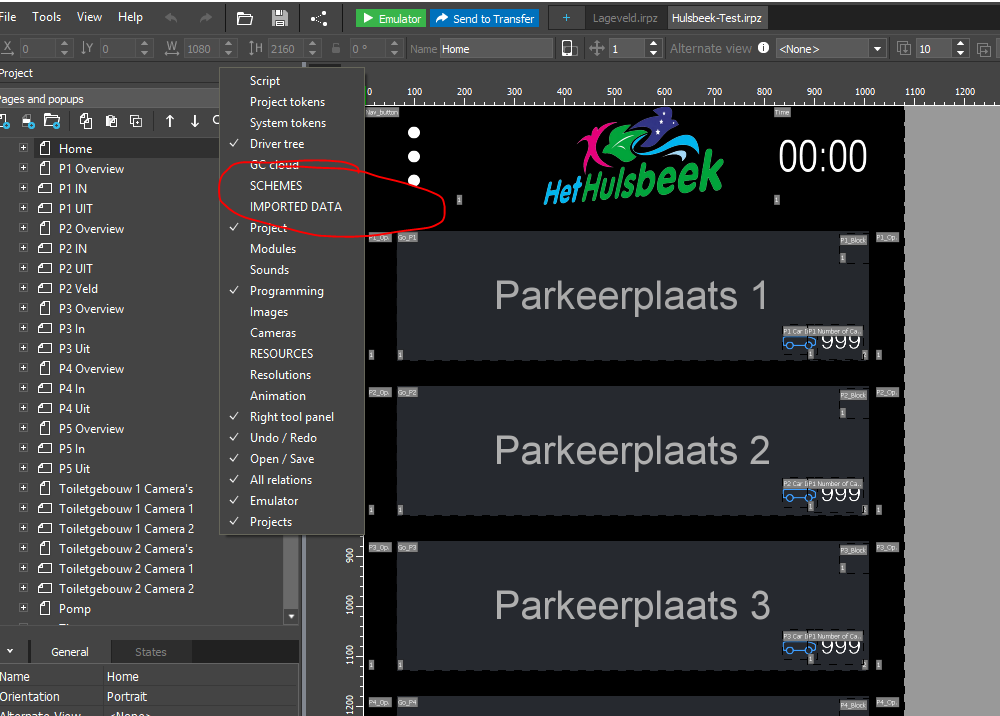Click the Open project folder icon
This screenshot has width=1000, height=716.
(245, 18)
